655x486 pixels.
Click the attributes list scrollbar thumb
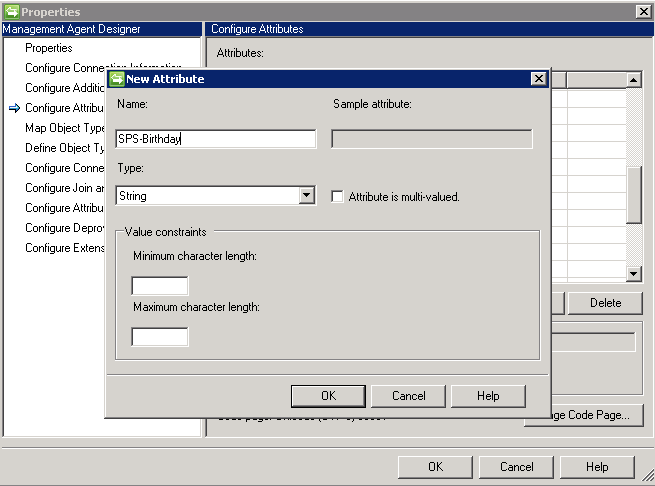point(634,195)
